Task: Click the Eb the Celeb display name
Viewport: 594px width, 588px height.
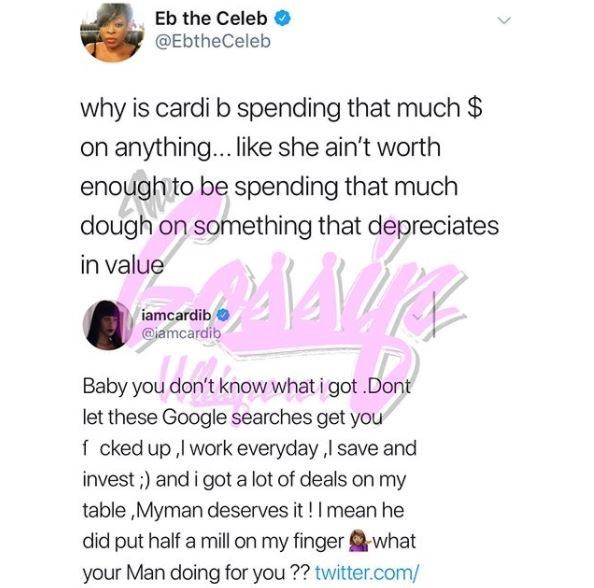Action: [x=211, y=19]
